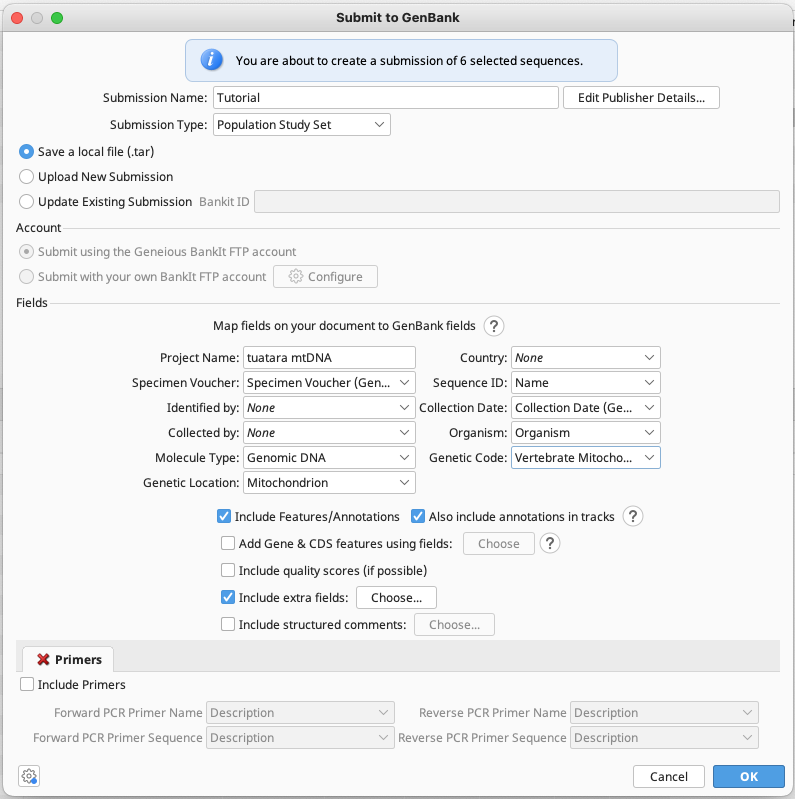Image resolution: width=795 pixels, height=799 pixels.
Task: Open Submission Type dropdown
Action: pos(302,125)
